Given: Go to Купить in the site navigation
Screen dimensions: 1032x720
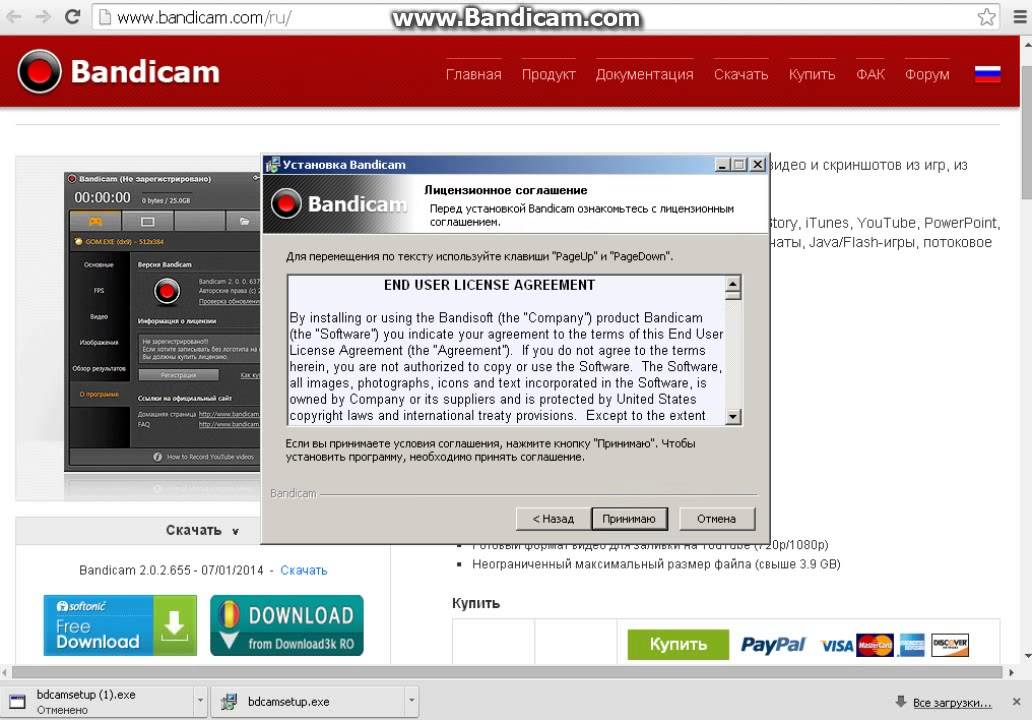Looking at the screenshot, I should tap(812, 74).
